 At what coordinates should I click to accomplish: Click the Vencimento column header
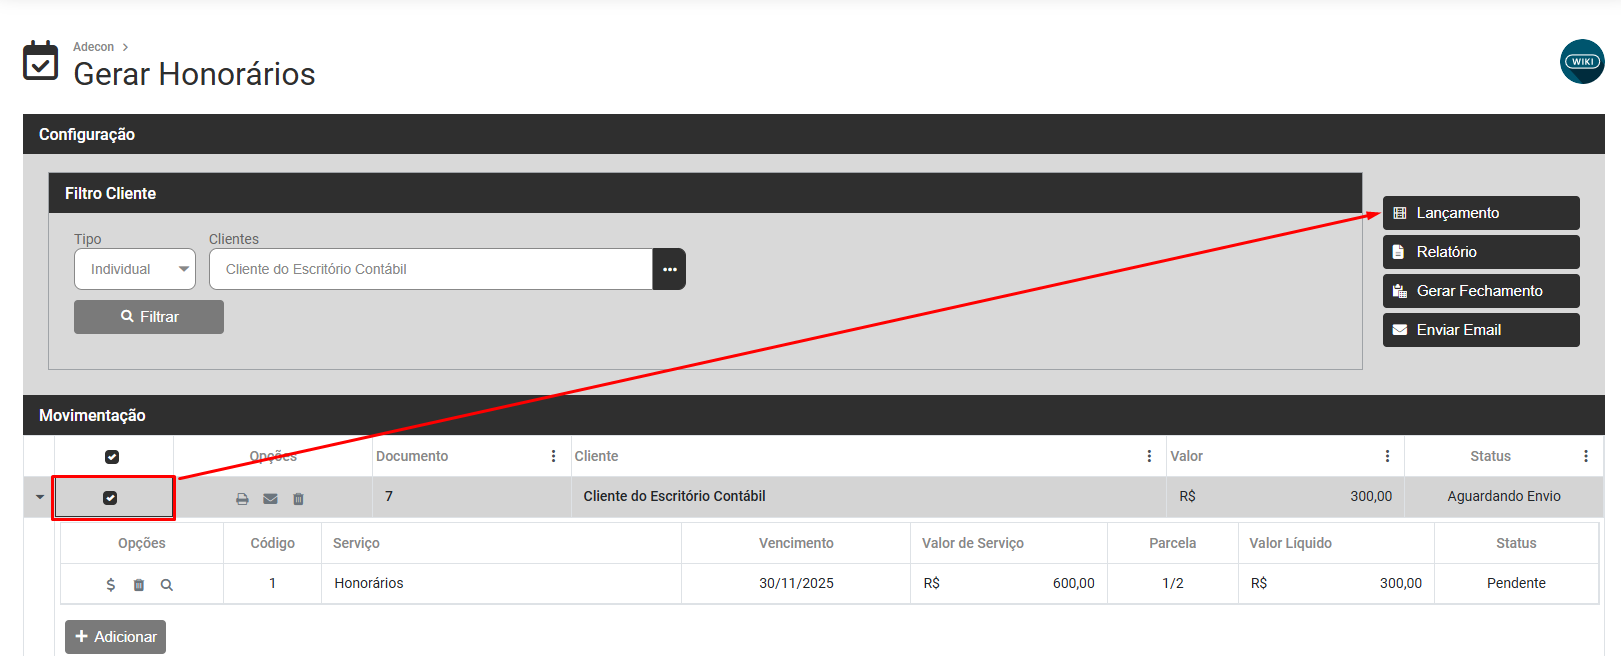click(x=796, y=543)
